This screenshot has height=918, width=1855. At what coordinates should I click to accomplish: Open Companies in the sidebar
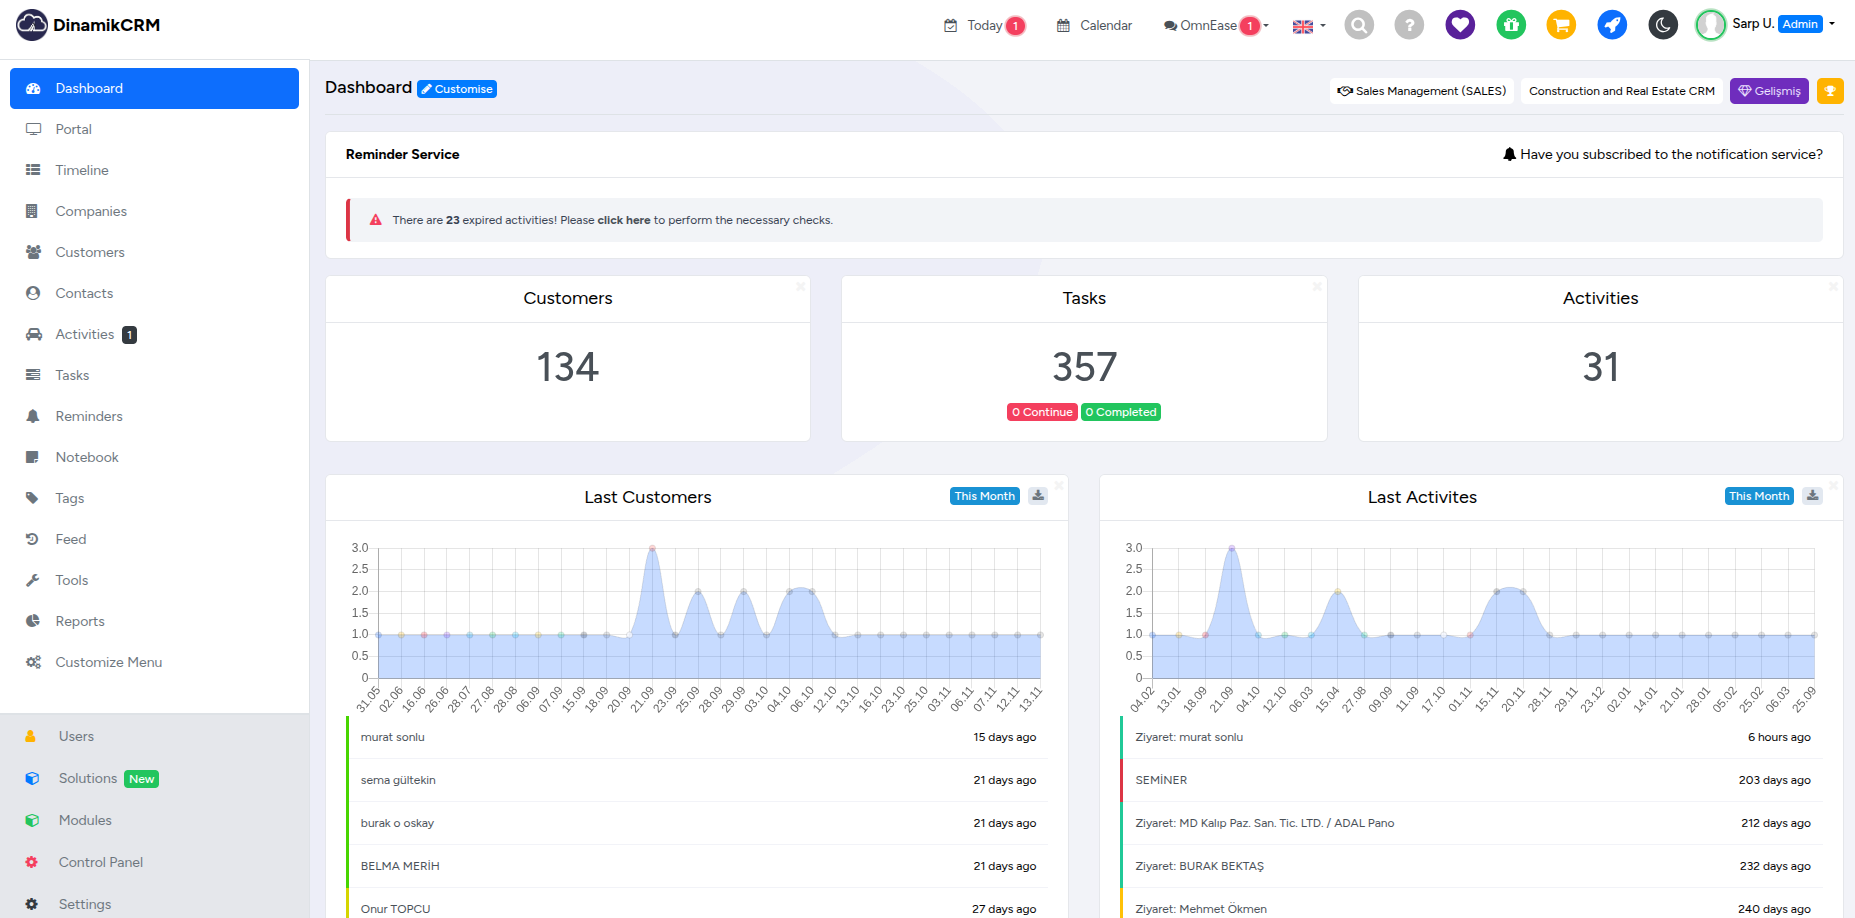click(x=91, y=211)
